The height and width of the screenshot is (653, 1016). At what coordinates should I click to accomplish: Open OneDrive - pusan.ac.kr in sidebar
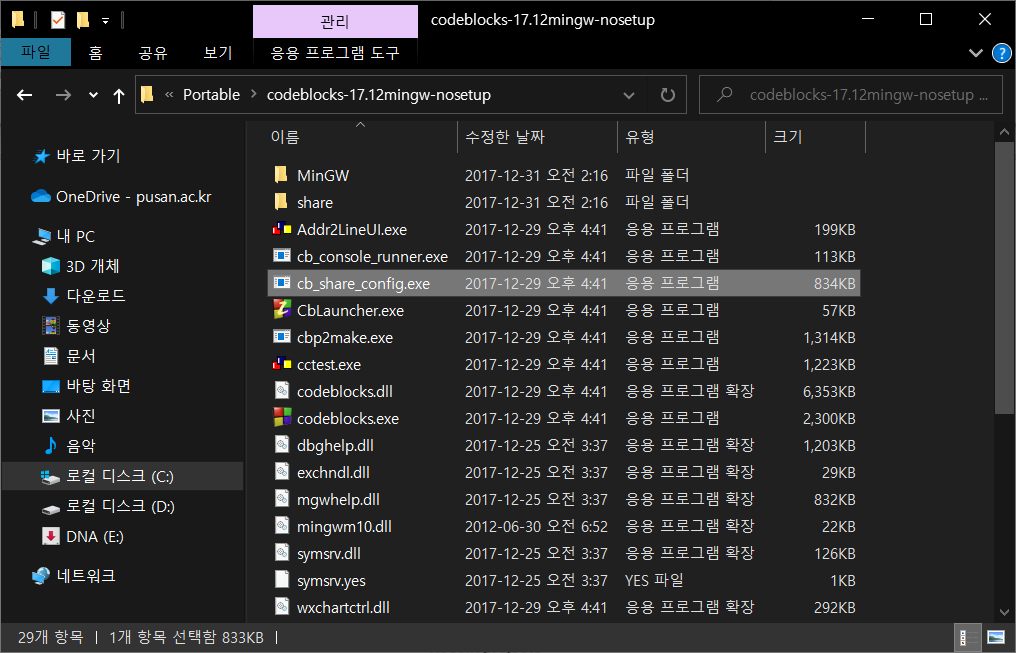click(x=122, y=196)
